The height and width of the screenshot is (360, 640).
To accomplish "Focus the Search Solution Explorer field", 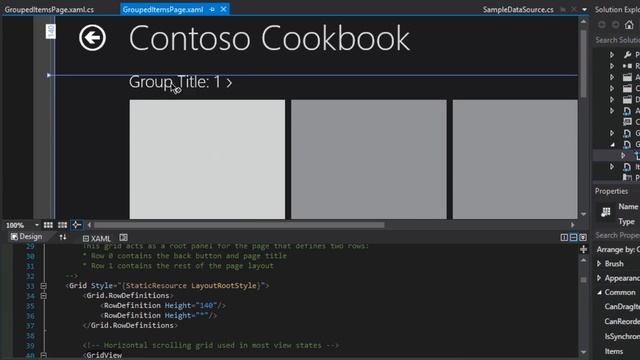I will point(617,40).
